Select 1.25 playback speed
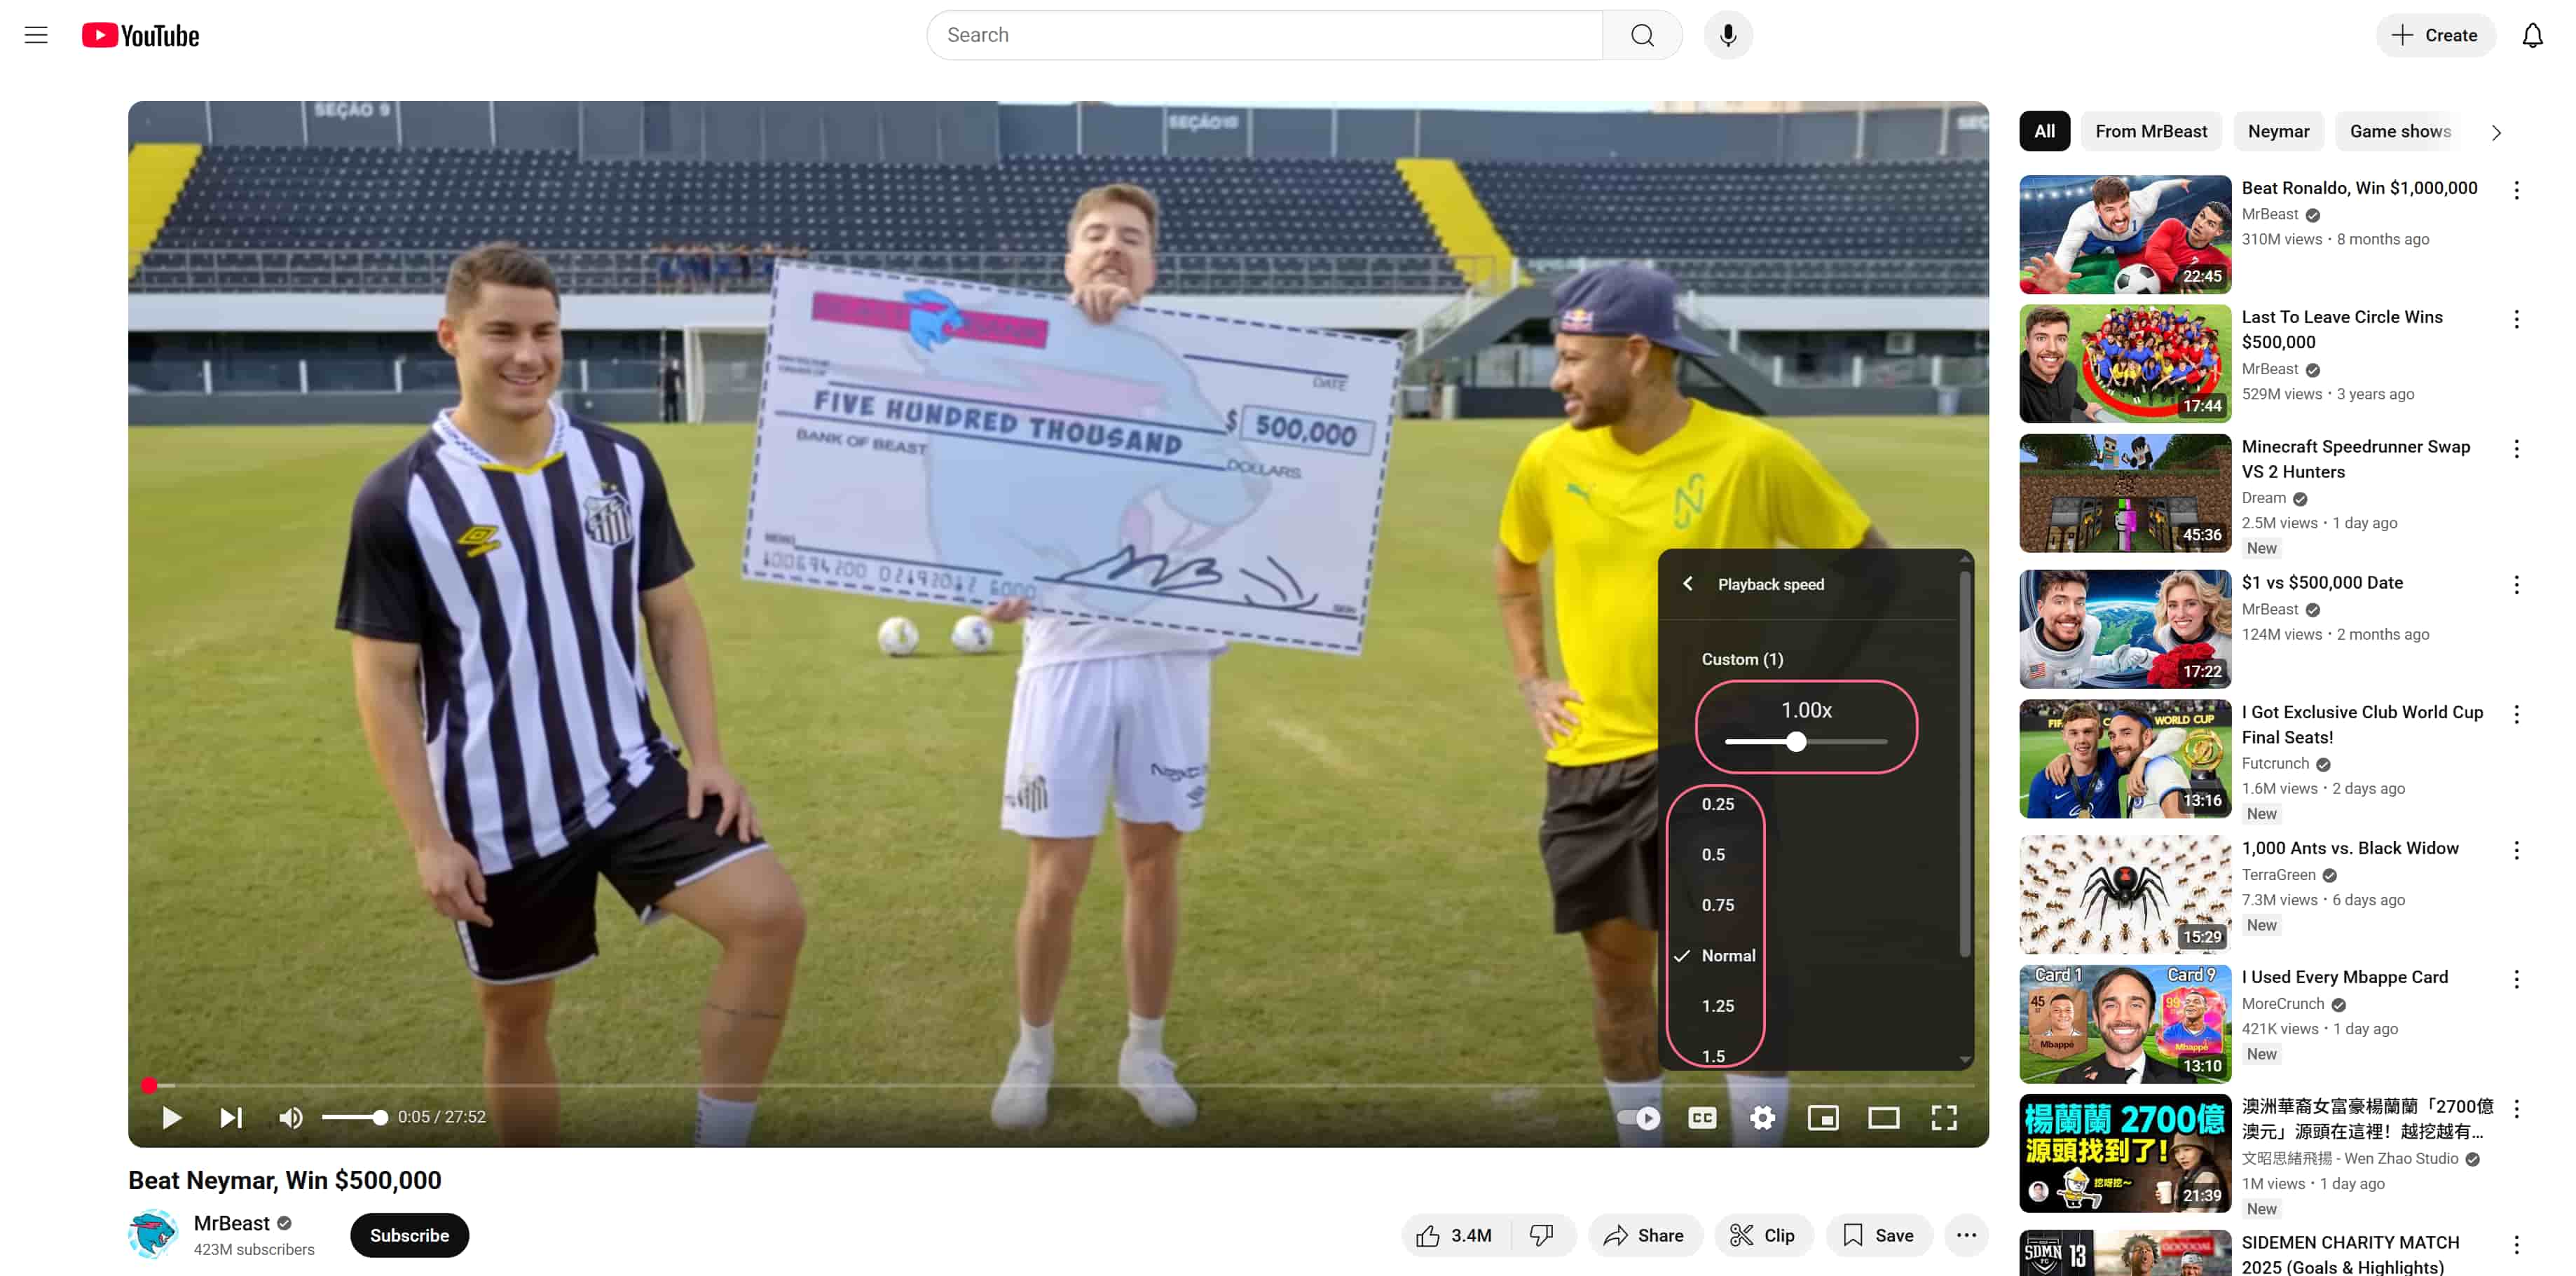 point(1718,1006)
